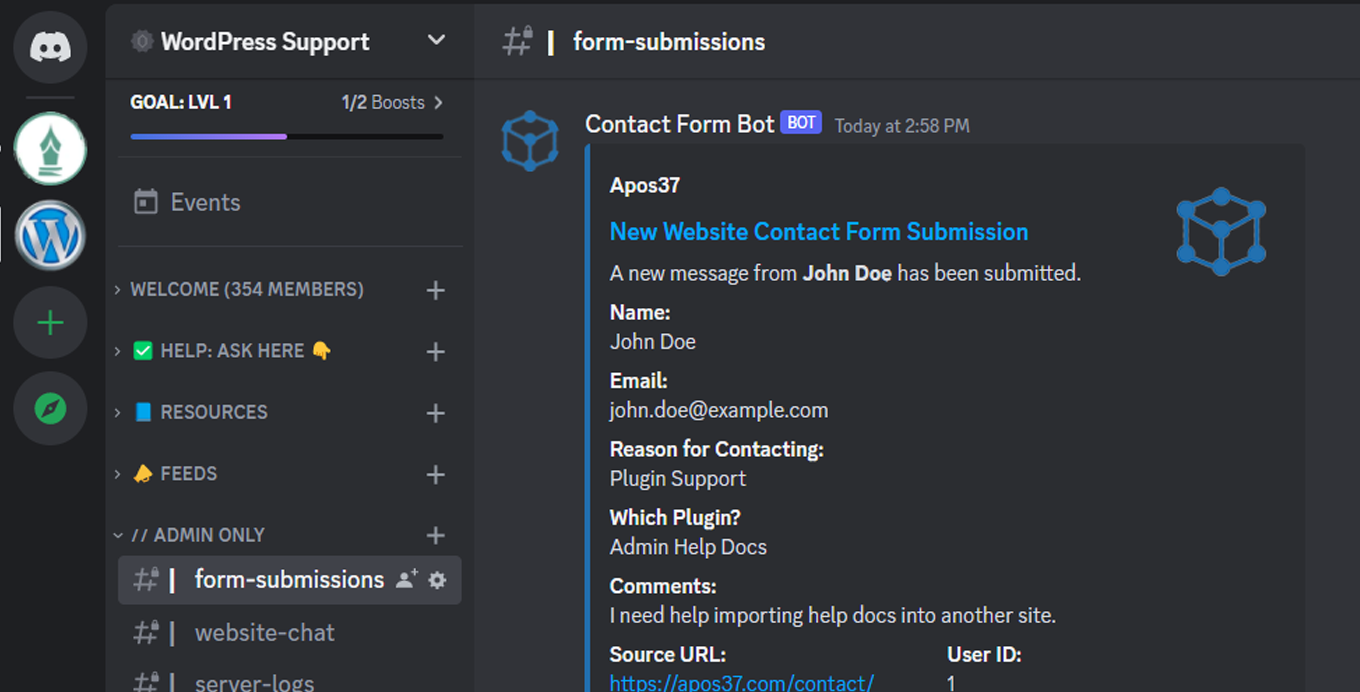Screen dimensions: 1360x692
Task: Click the Events calendar icon
Action: click(x=146, y=202)
